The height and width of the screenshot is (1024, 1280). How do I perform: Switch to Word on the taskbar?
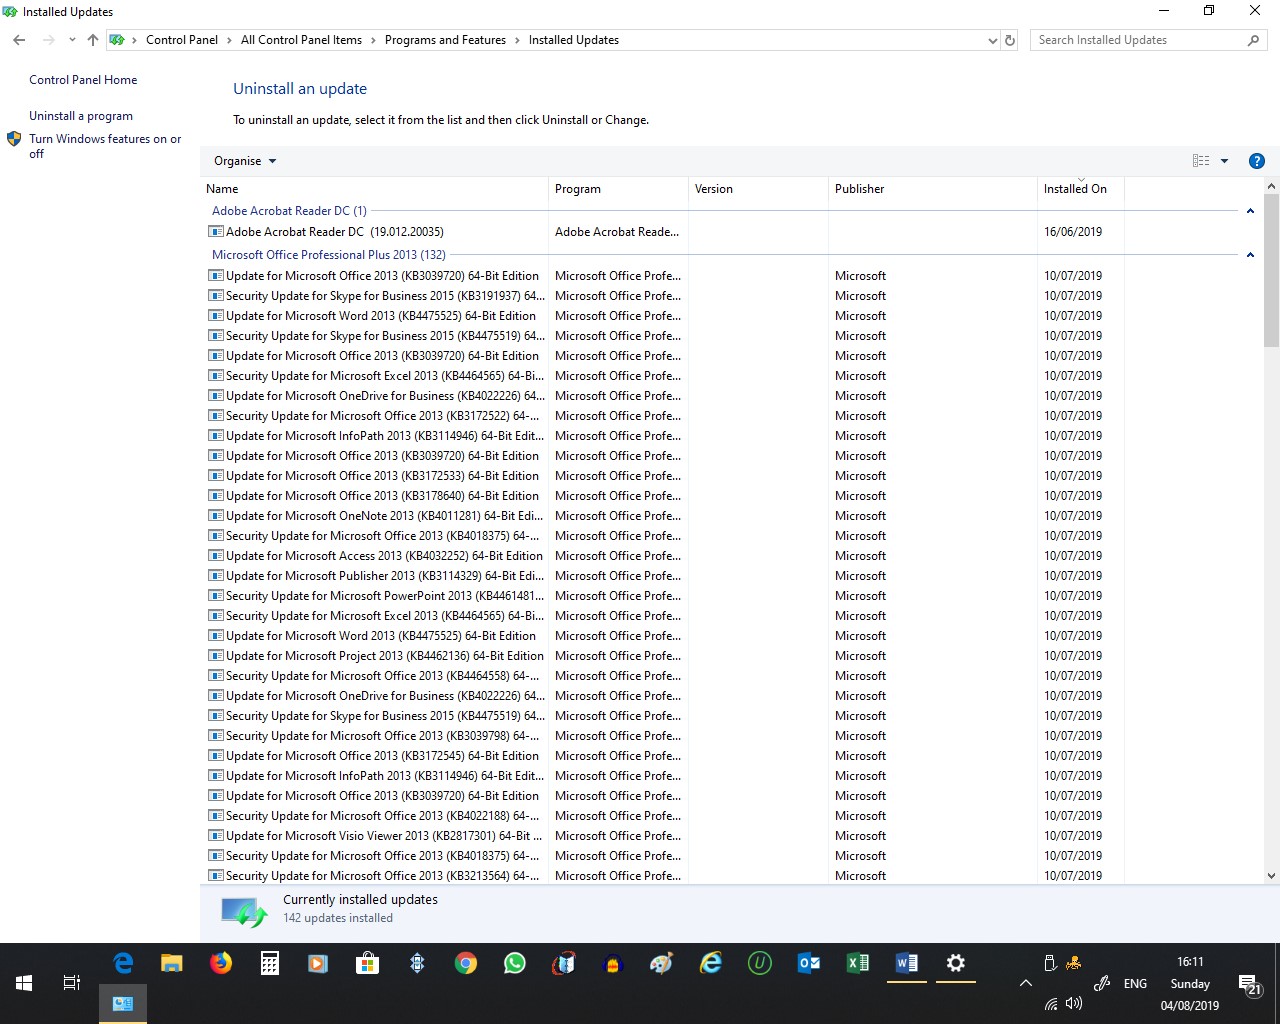[907, 963]
